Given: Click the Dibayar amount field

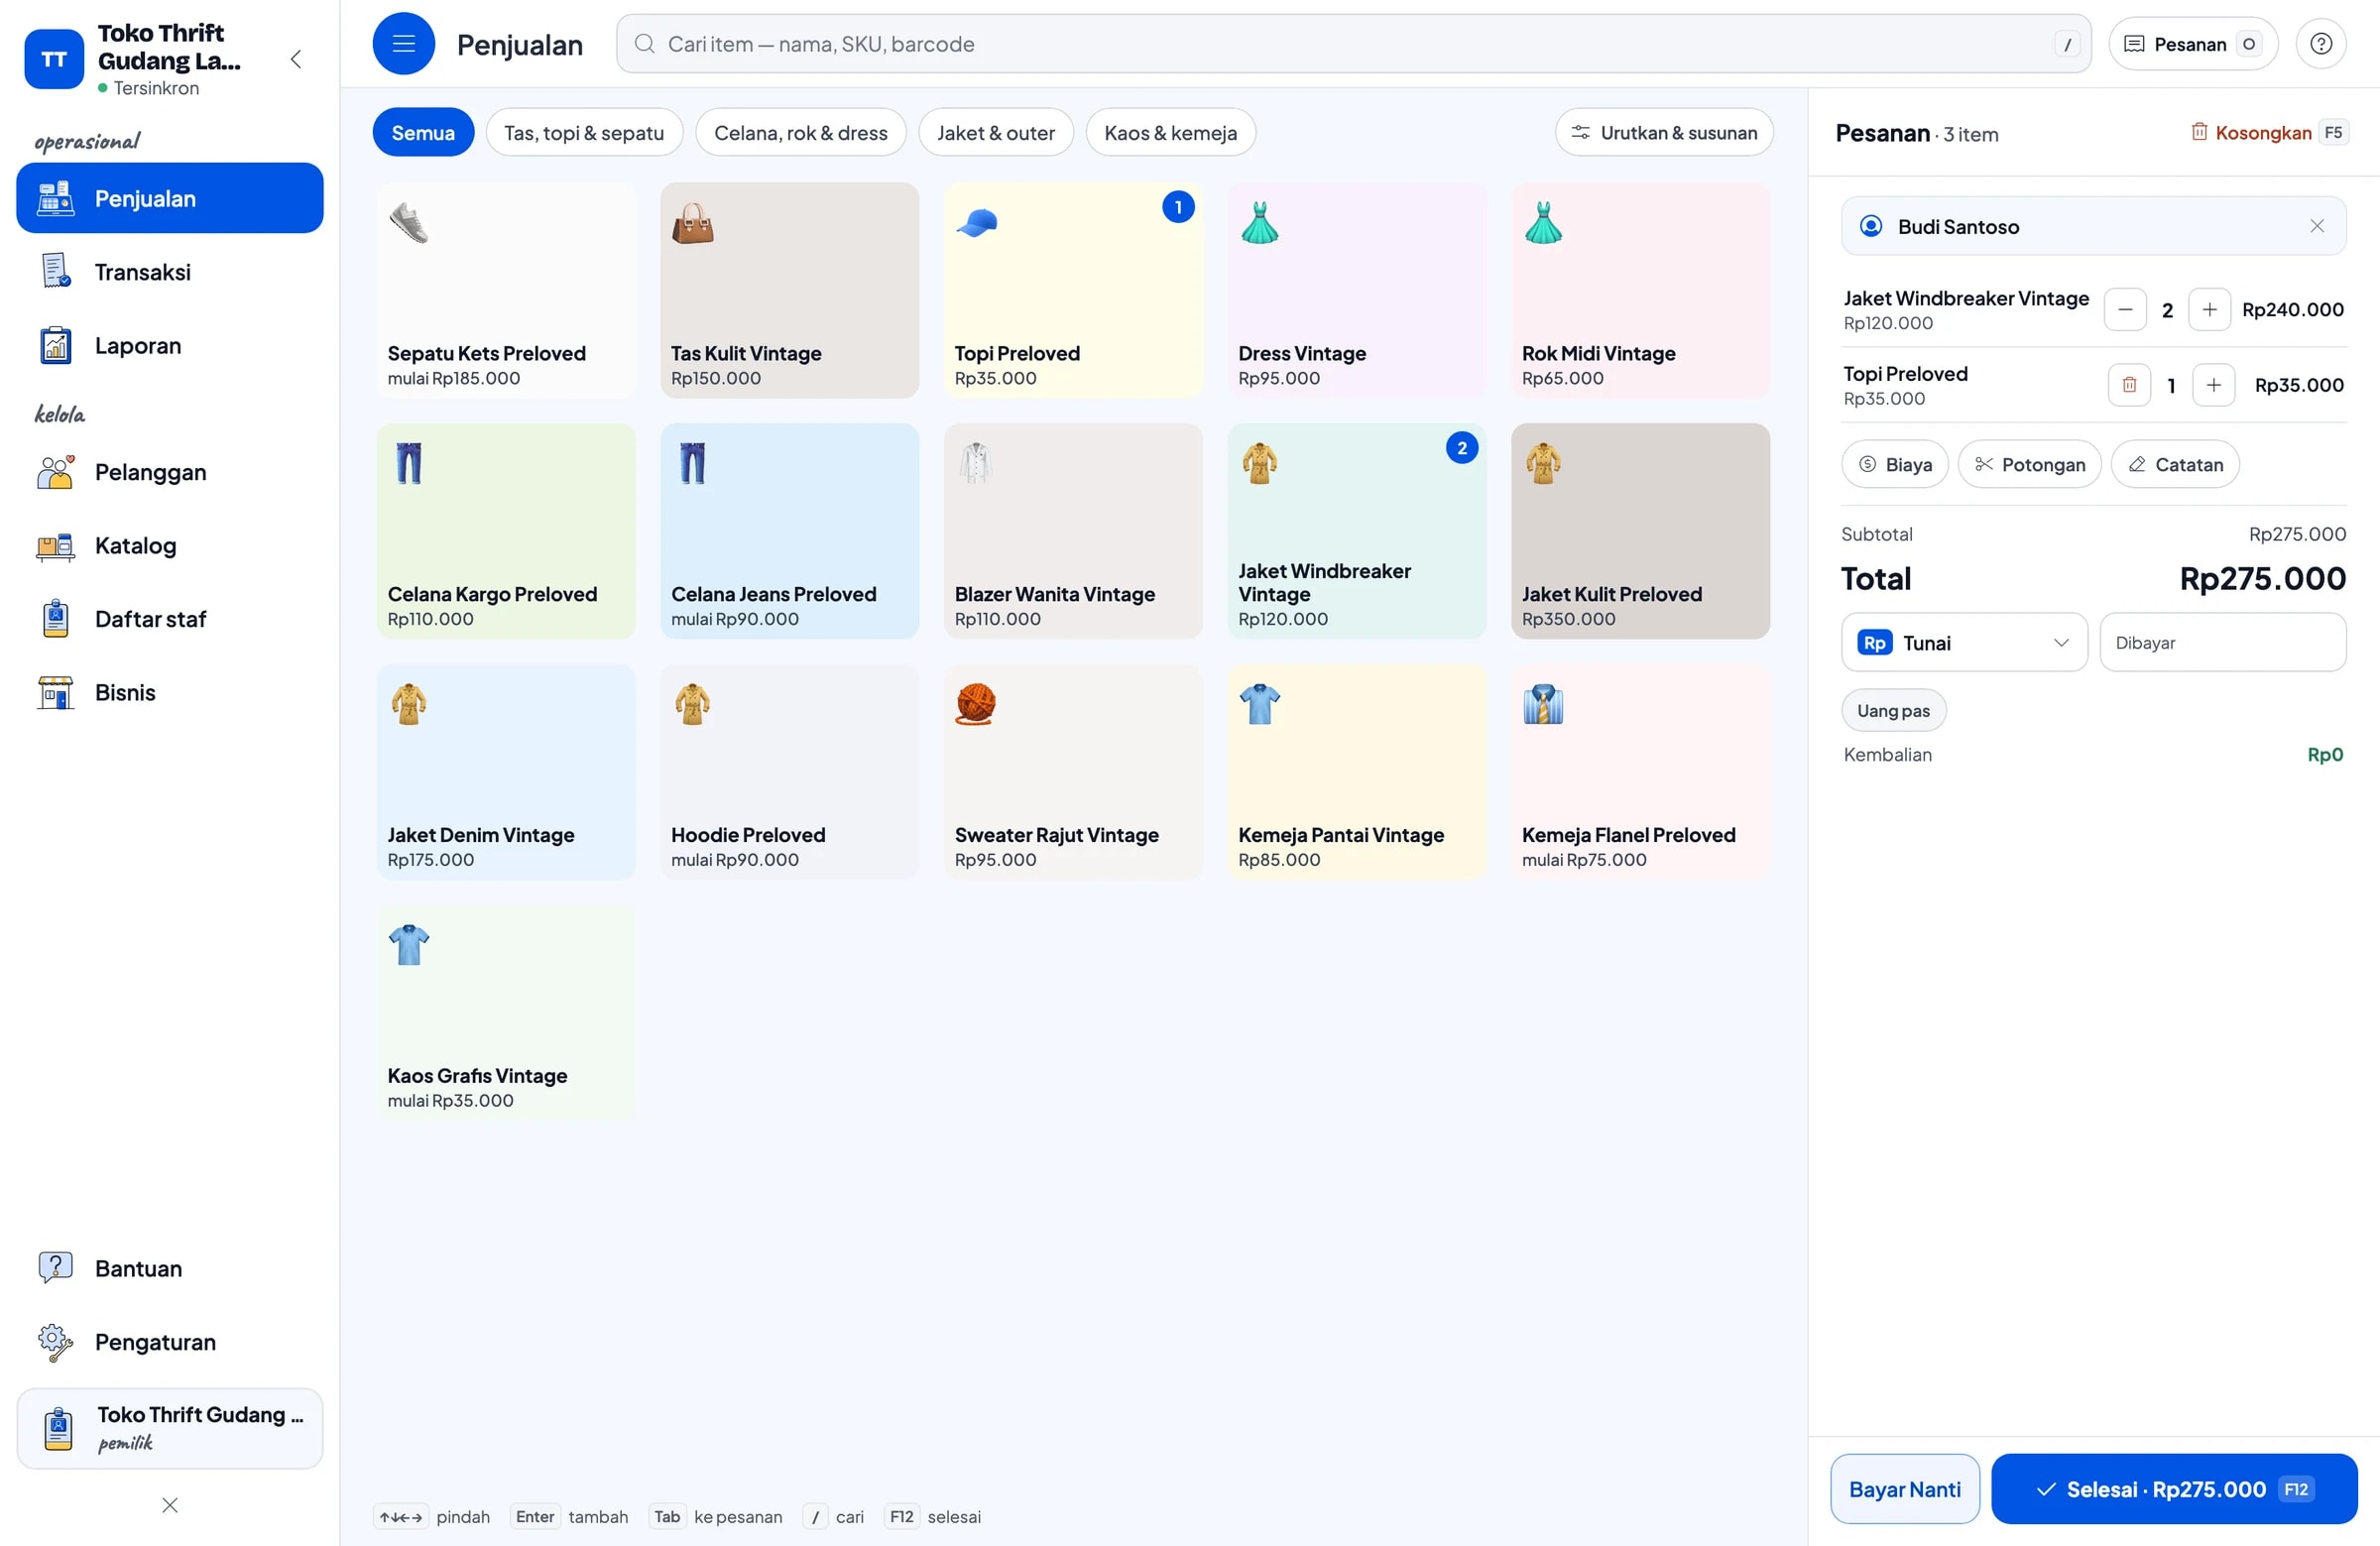Looking at the screenshot, I should point(2222,642).
